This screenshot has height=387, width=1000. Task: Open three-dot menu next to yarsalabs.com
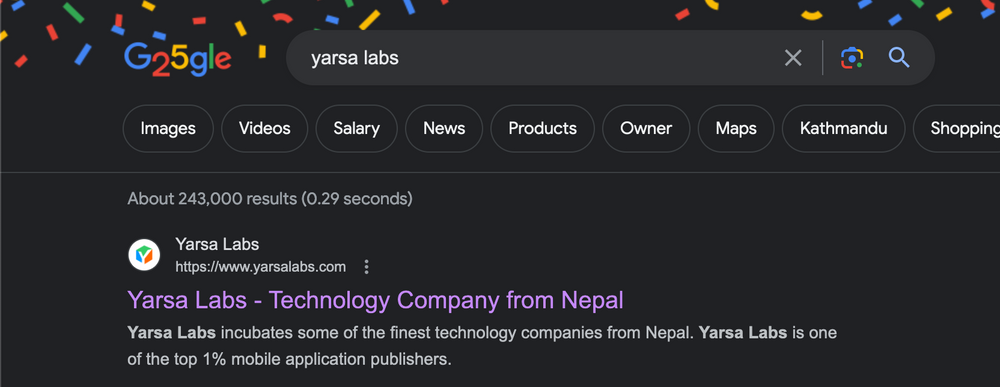pos(366,267)
